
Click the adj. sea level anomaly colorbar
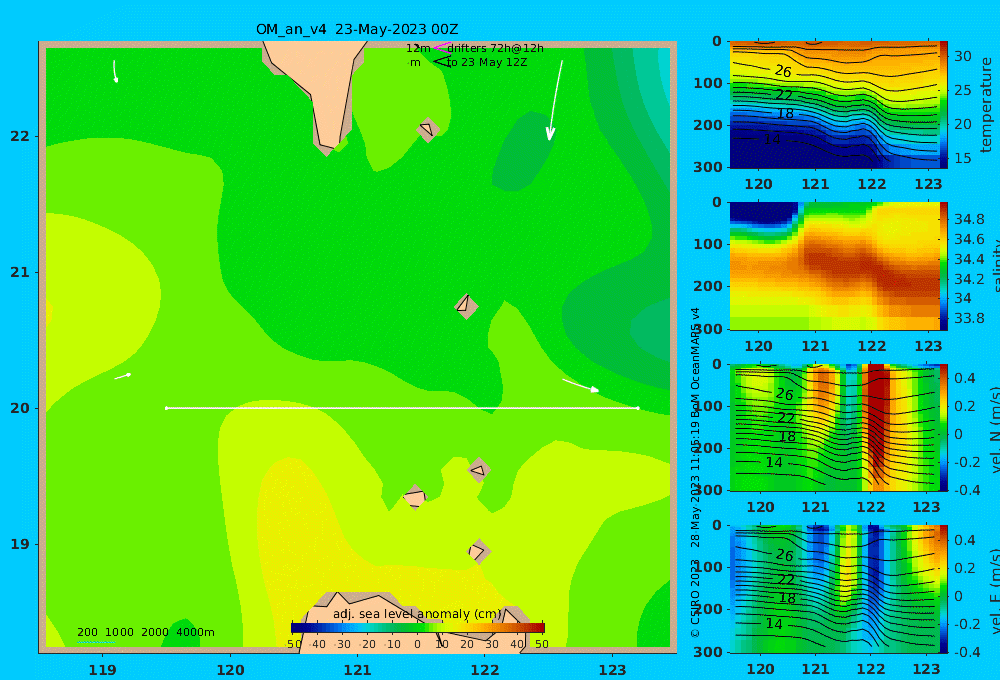point(418,627)
